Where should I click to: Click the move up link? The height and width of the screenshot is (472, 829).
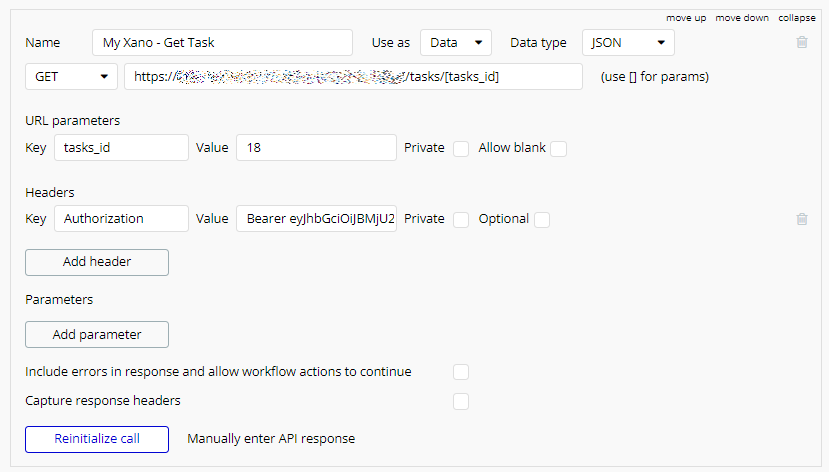(686, 19)
